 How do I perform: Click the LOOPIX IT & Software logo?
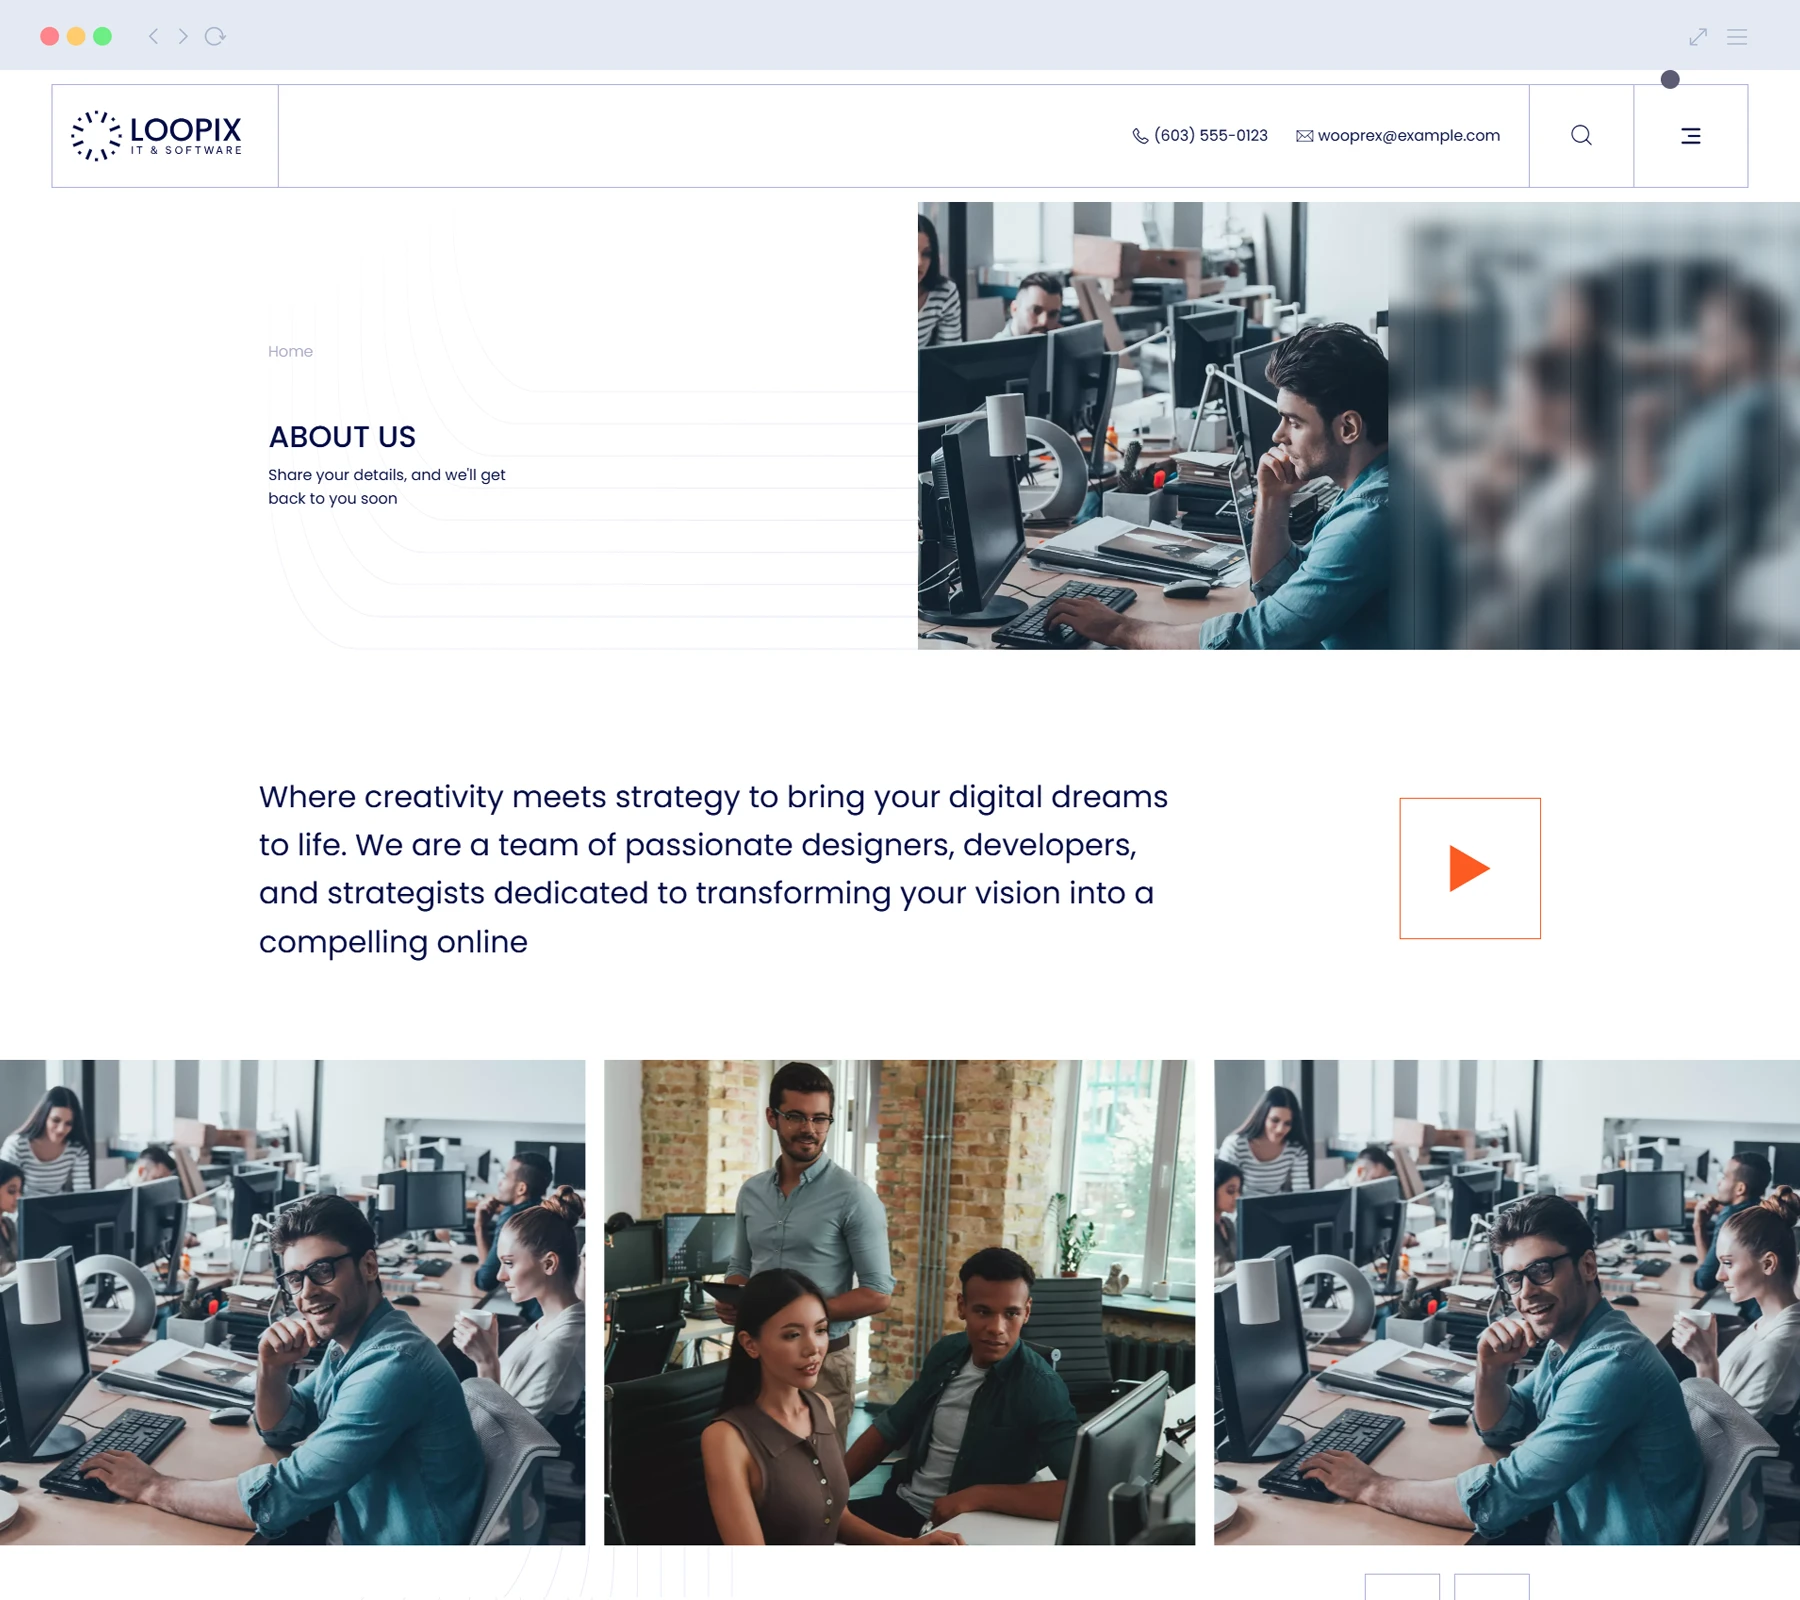point(157,135)
